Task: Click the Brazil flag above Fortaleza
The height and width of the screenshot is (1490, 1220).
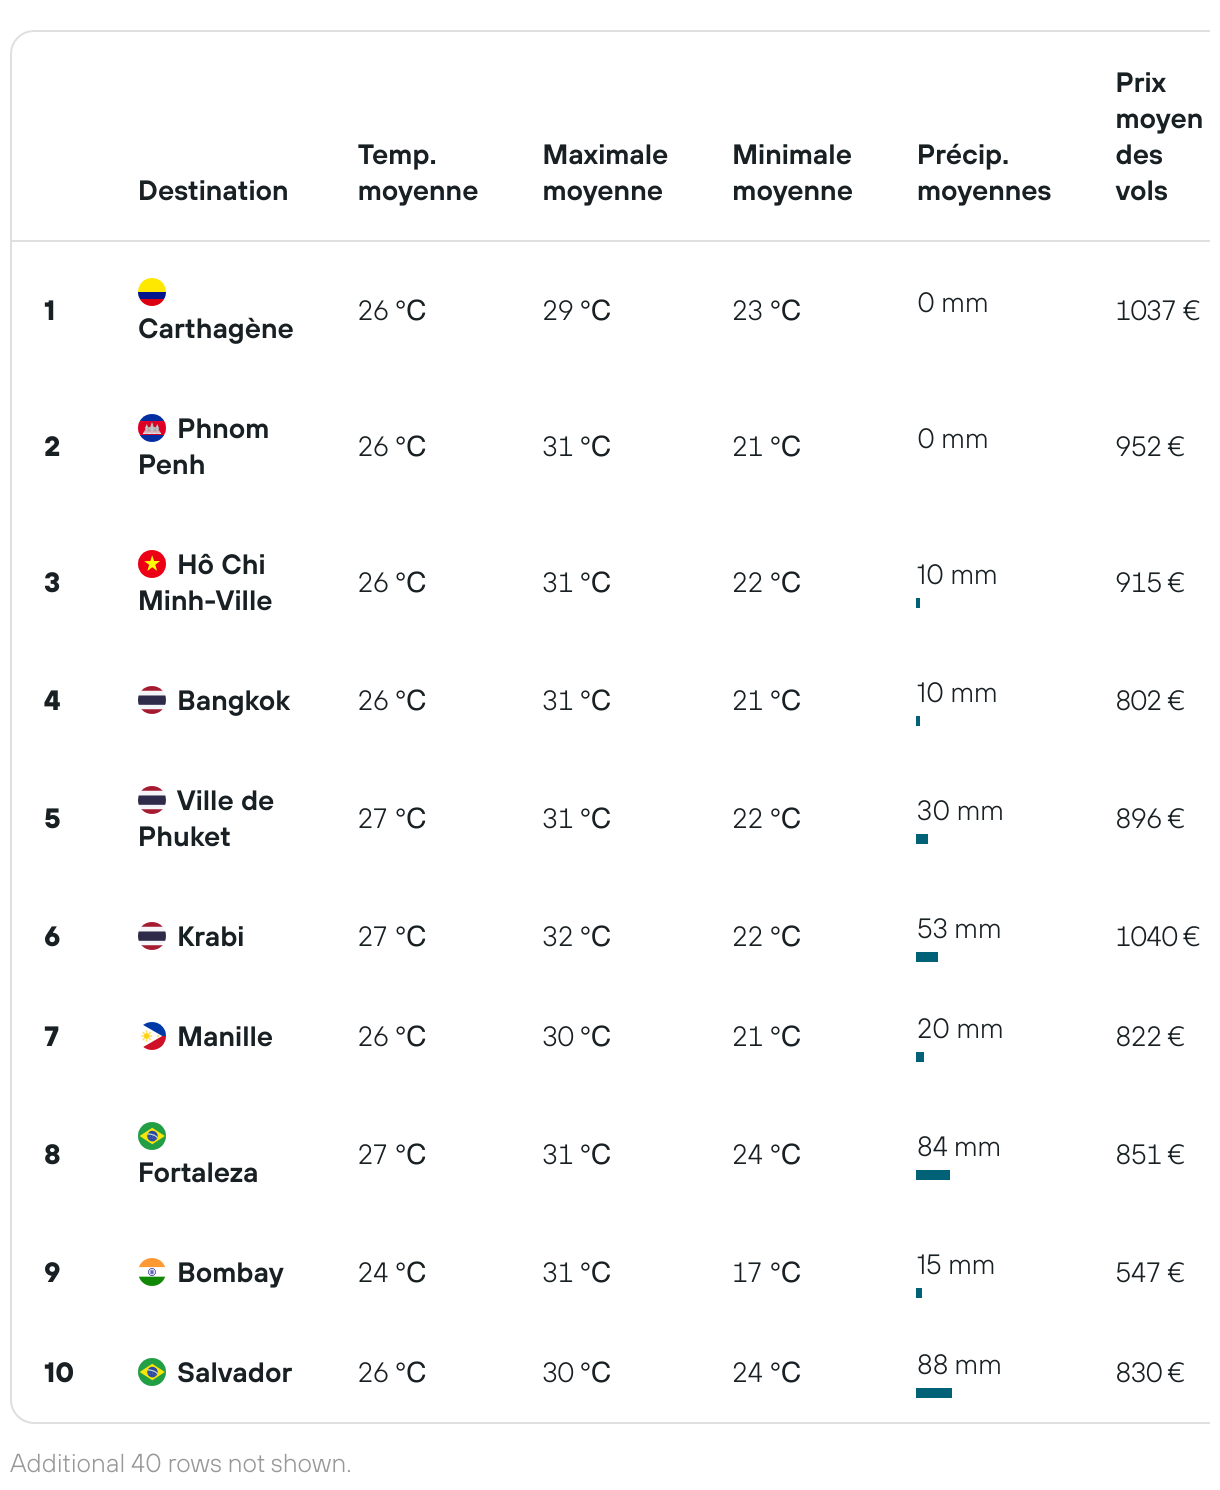Action: [x=152, y=1136]
